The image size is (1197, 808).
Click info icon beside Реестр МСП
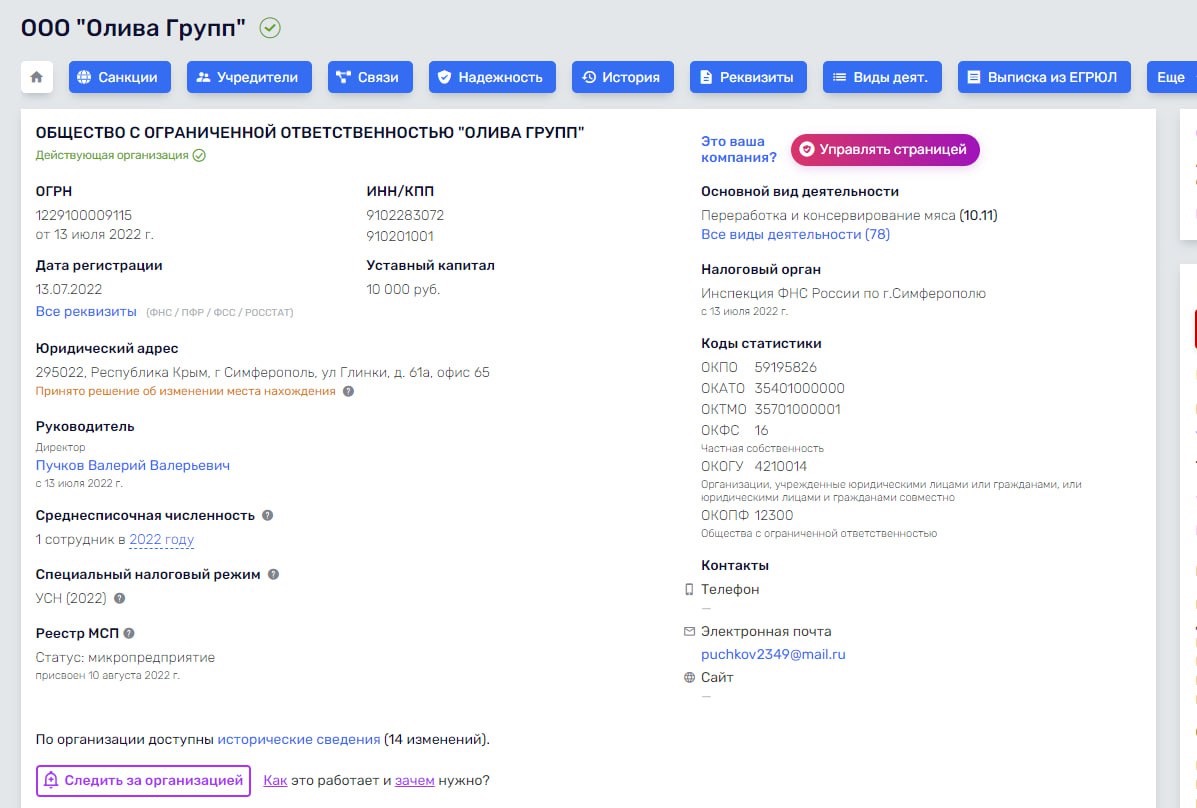pos(129,633)
